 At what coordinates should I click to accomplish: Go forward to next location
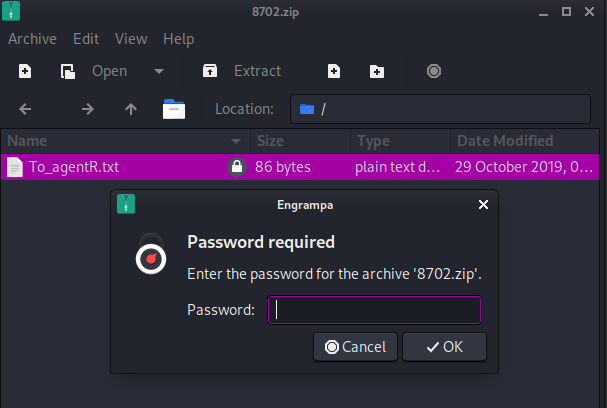87,109
